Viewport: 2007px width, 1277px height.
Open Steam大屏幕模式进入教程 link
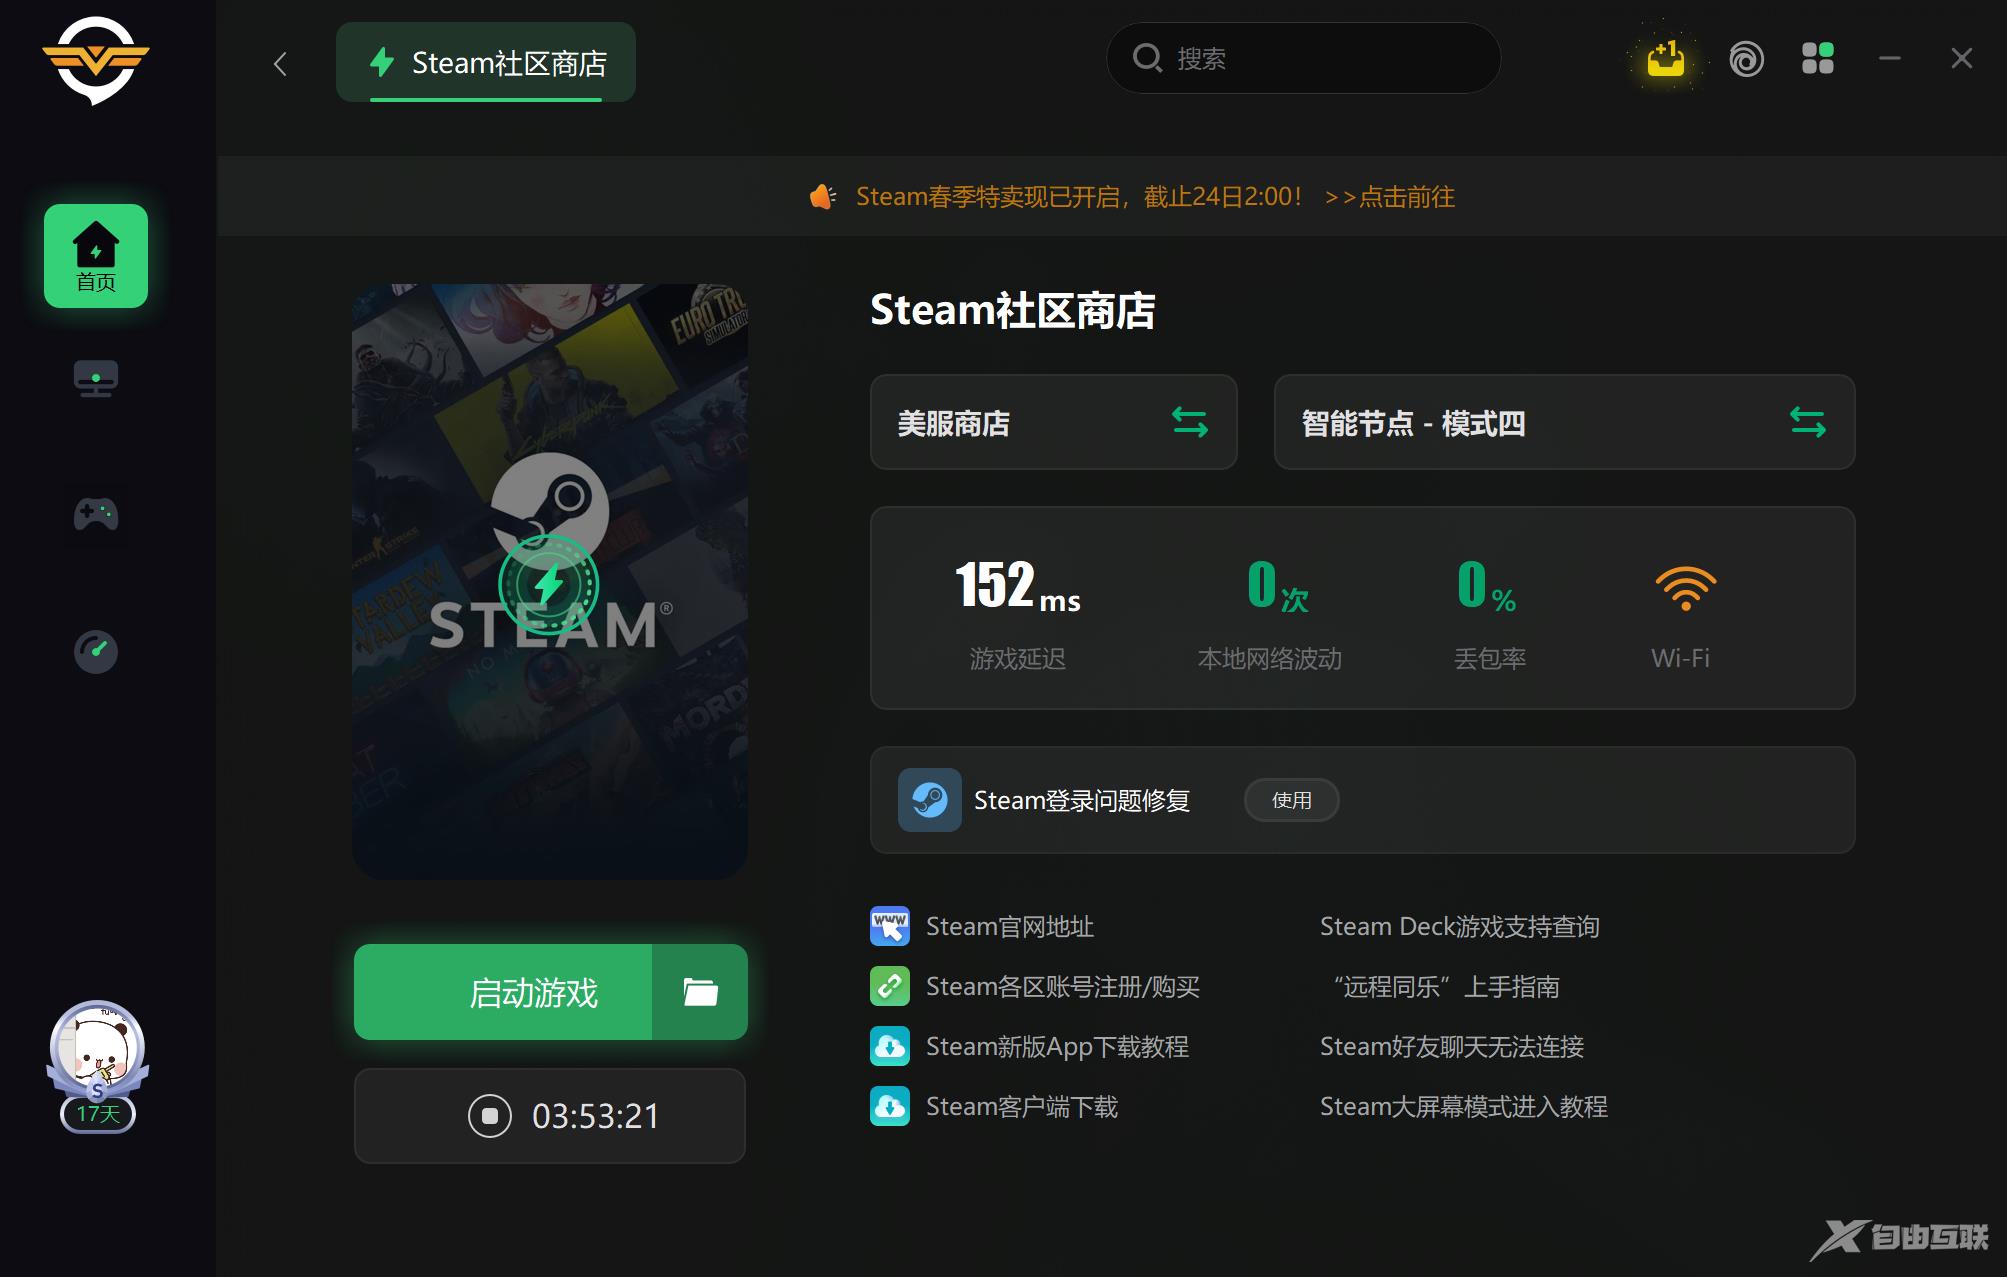(1464, 1106)
